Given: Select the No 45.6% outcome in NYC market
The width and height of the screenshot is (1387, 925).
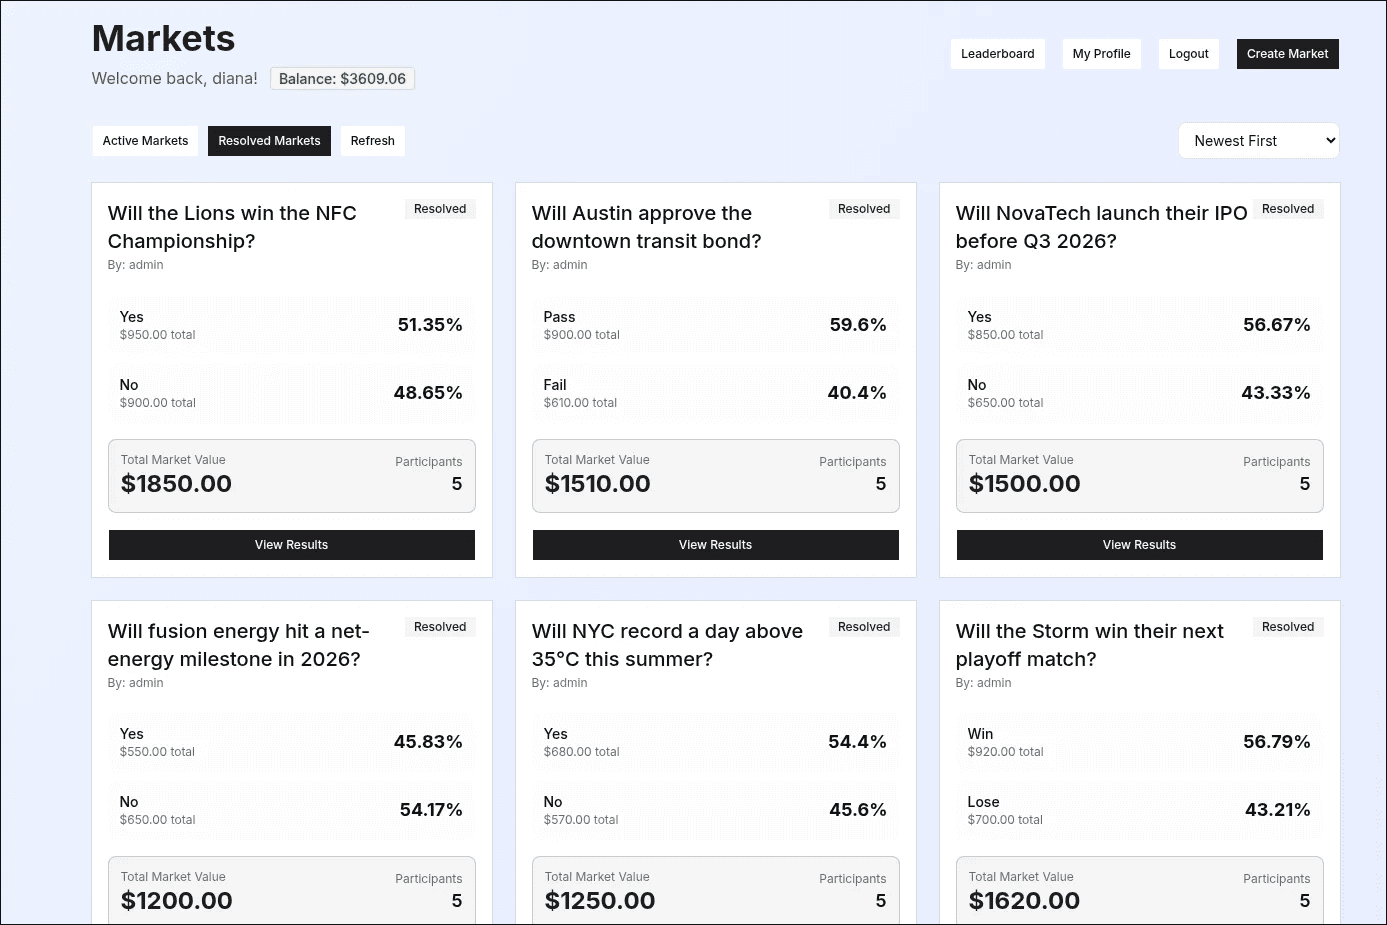Looking at the screenshot, I should [x=715, y=810].
